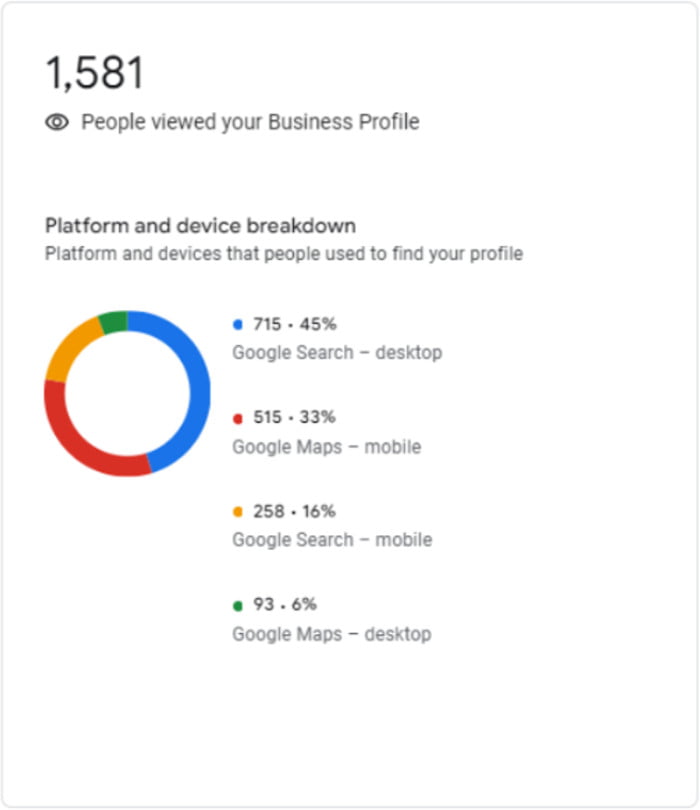Click the blue Google Search desktop legend dot

(238, 325)
